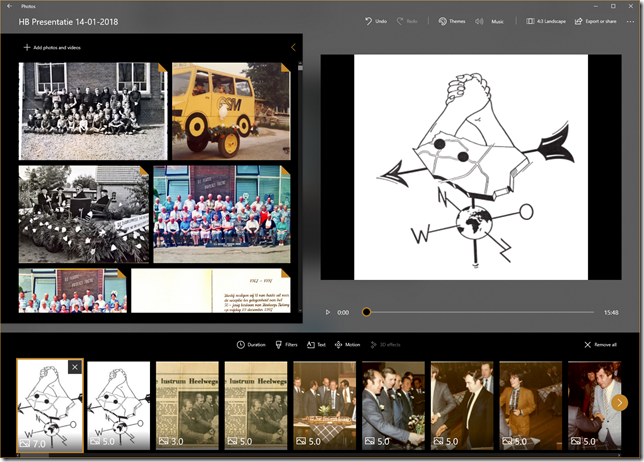Open the Filters tool

[x=286, y=344]
